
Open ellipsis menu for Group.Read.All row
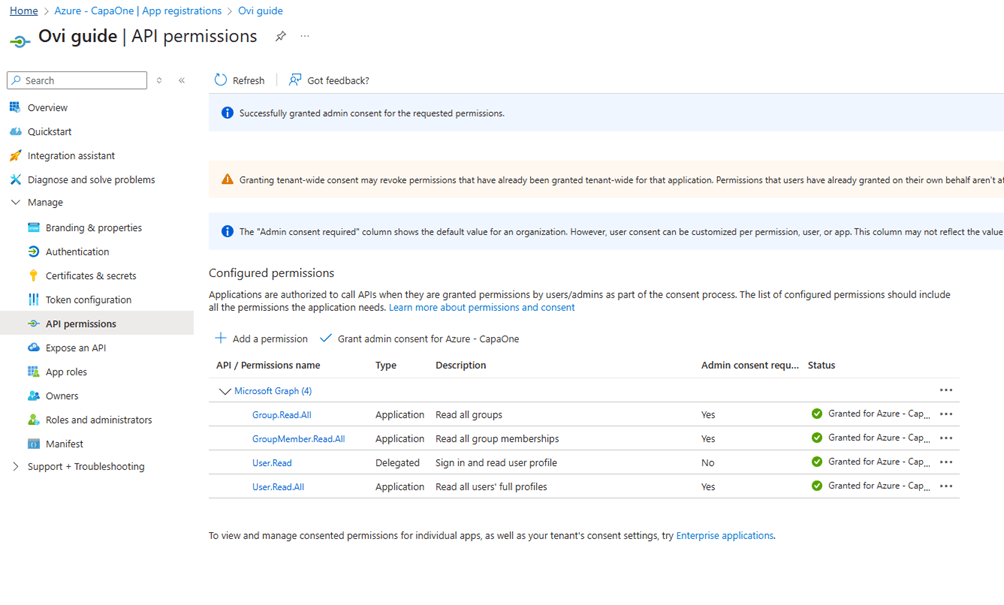tap(946, 414)
